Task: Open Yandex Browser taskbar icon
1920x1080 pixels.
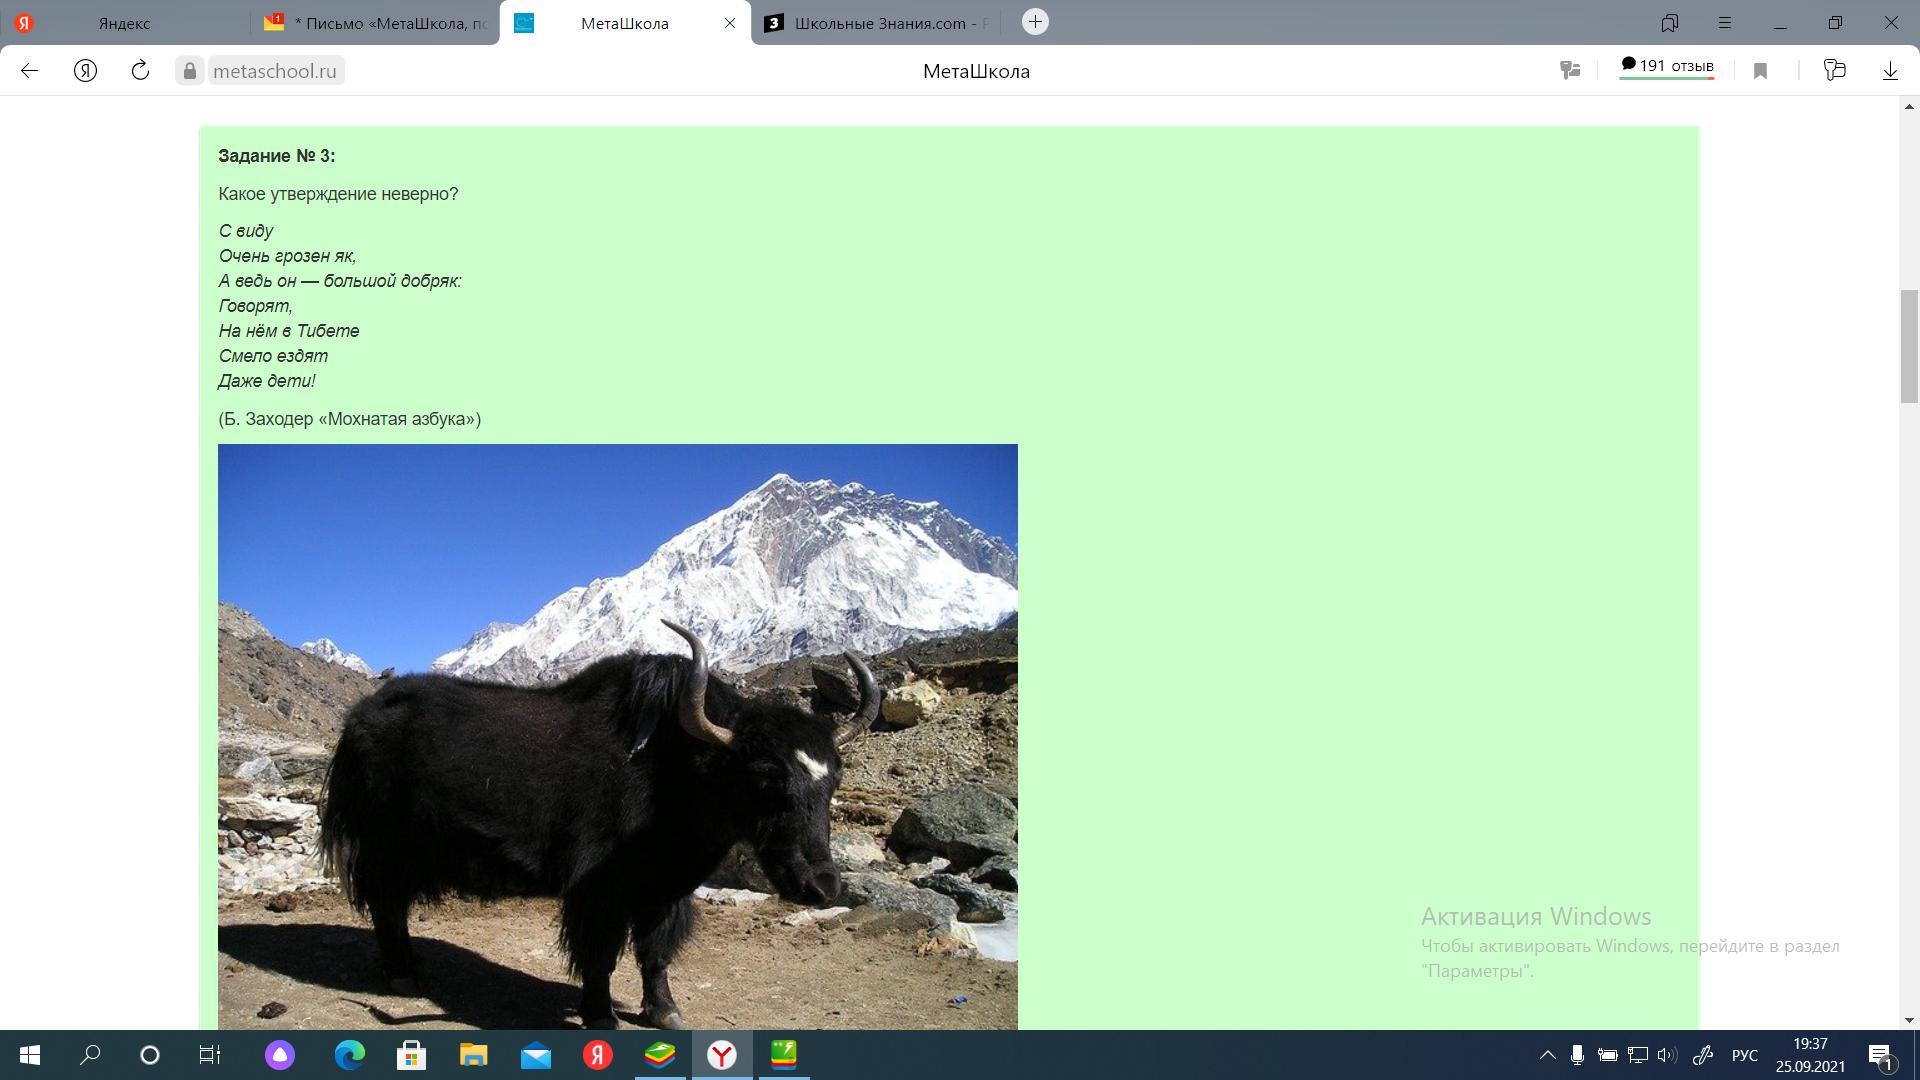Action: coord(721,1055)
